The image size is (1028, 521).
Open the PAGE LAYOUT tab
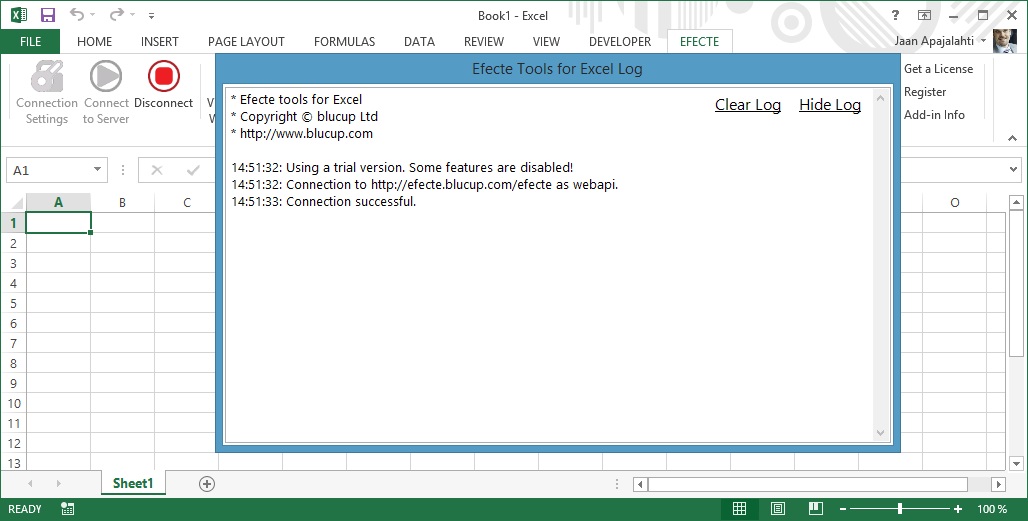(246, 41)
